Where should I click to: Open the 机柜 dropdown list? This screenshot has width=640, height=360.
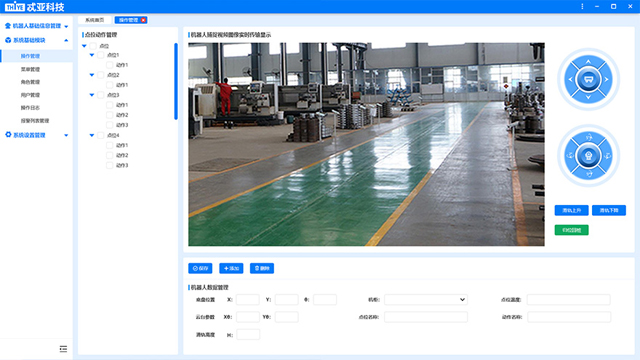pos(426,300)
